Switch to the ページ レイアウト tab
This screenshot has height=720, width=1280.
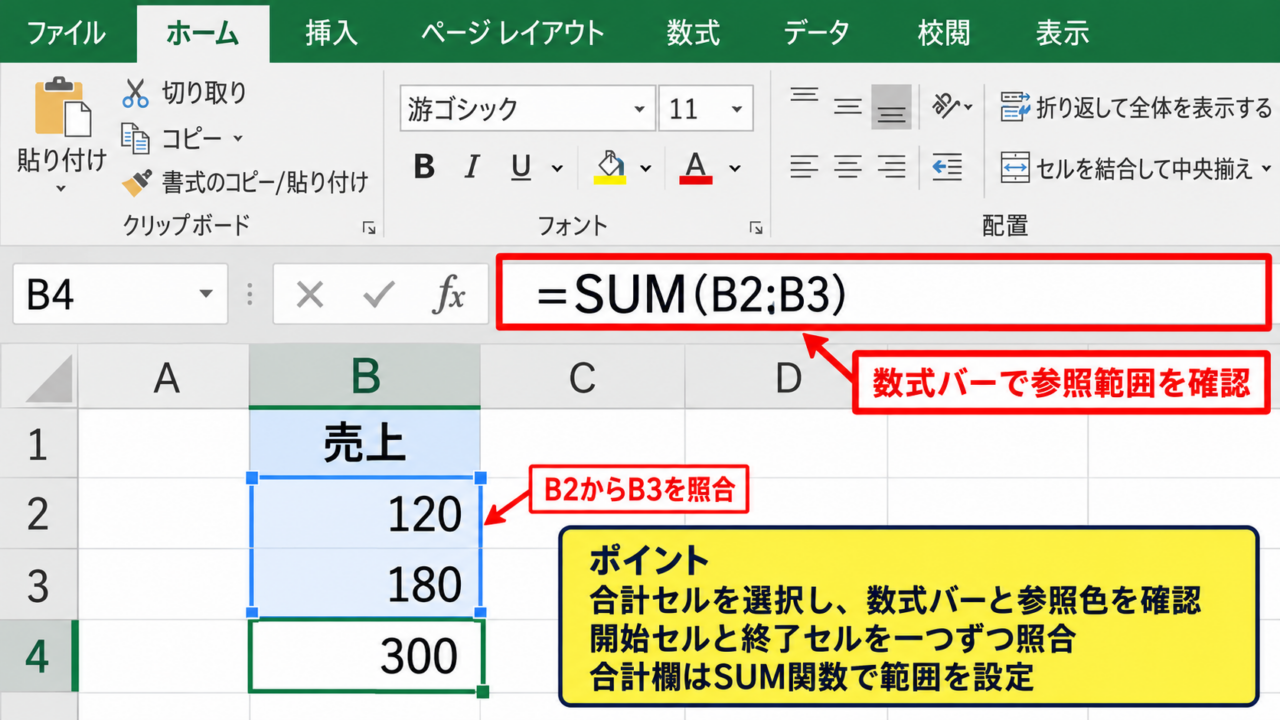pyautogui.click(x=512, y=33)
